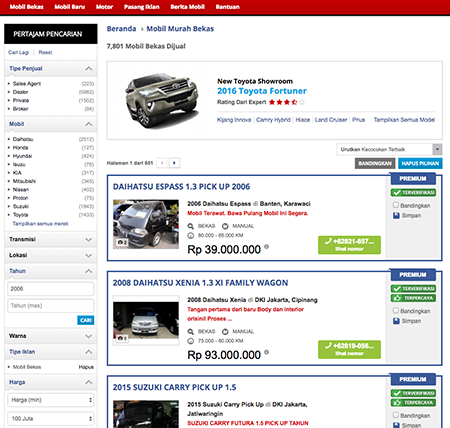Screen dimensions: 450x428
Task: Open 2015 Suzuki Carry Pick Up listing title
Action: [x=174, y=387]
